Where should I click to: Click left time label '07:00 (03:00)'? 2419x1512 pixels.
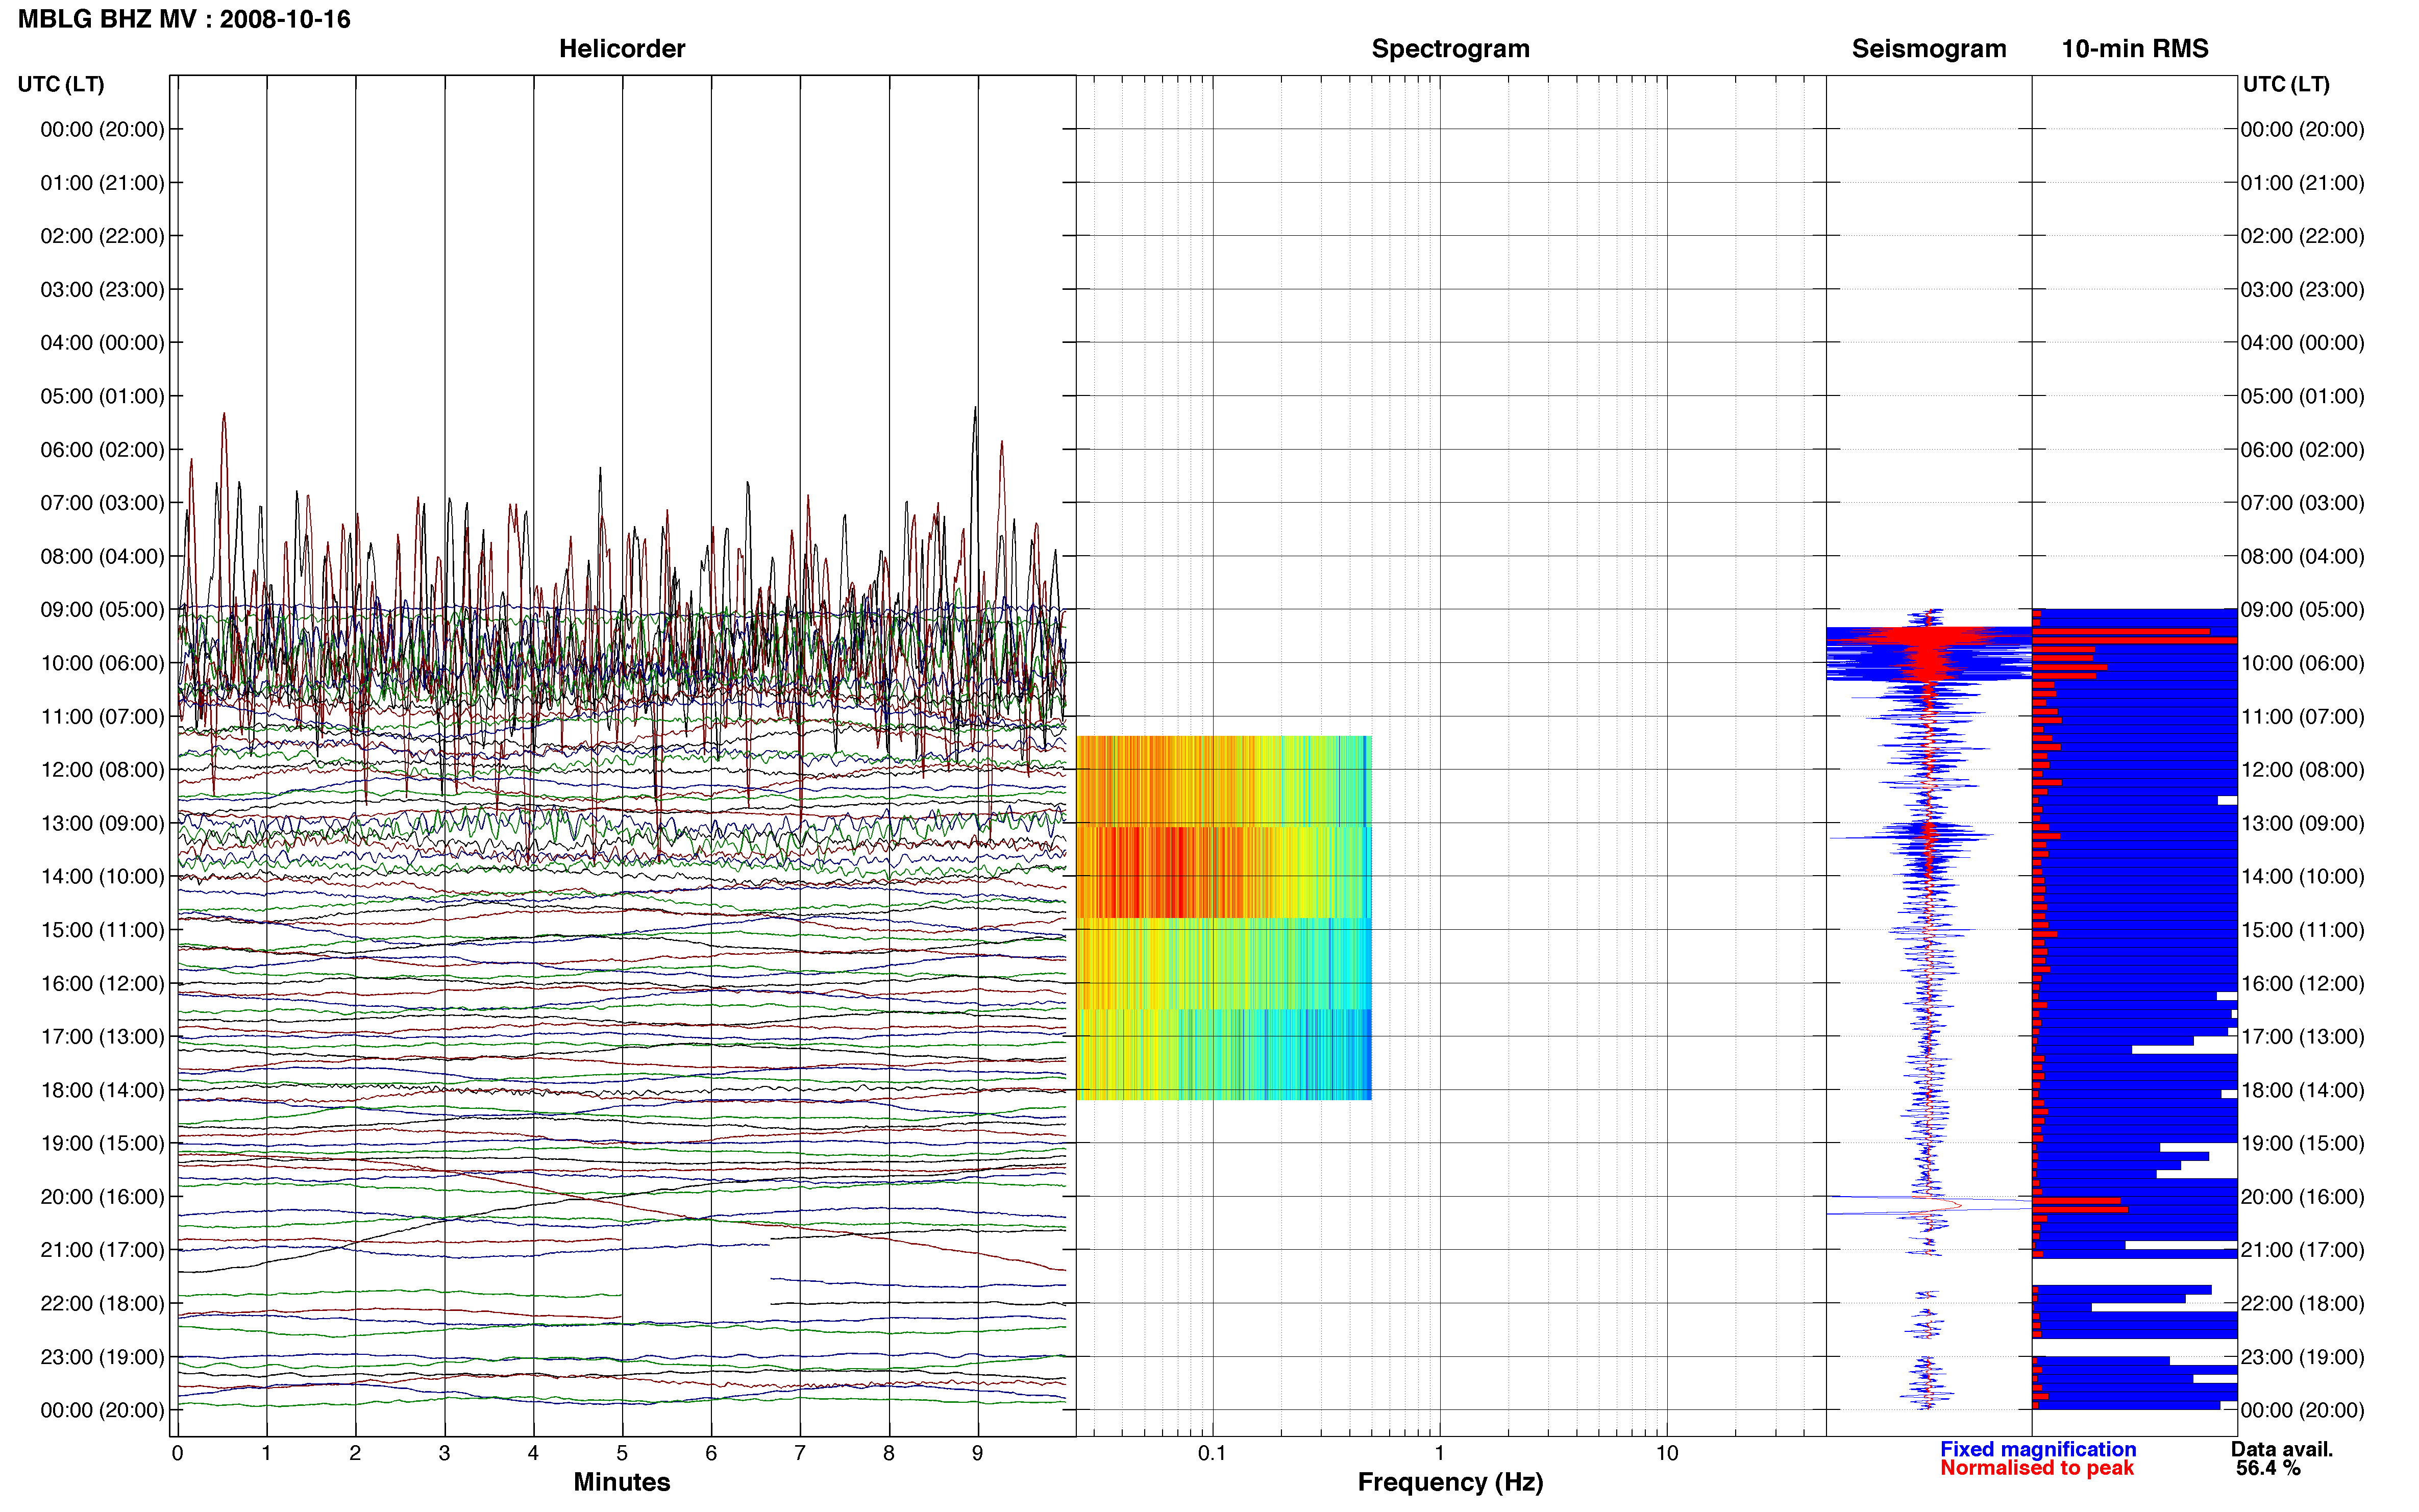(102, 503)
